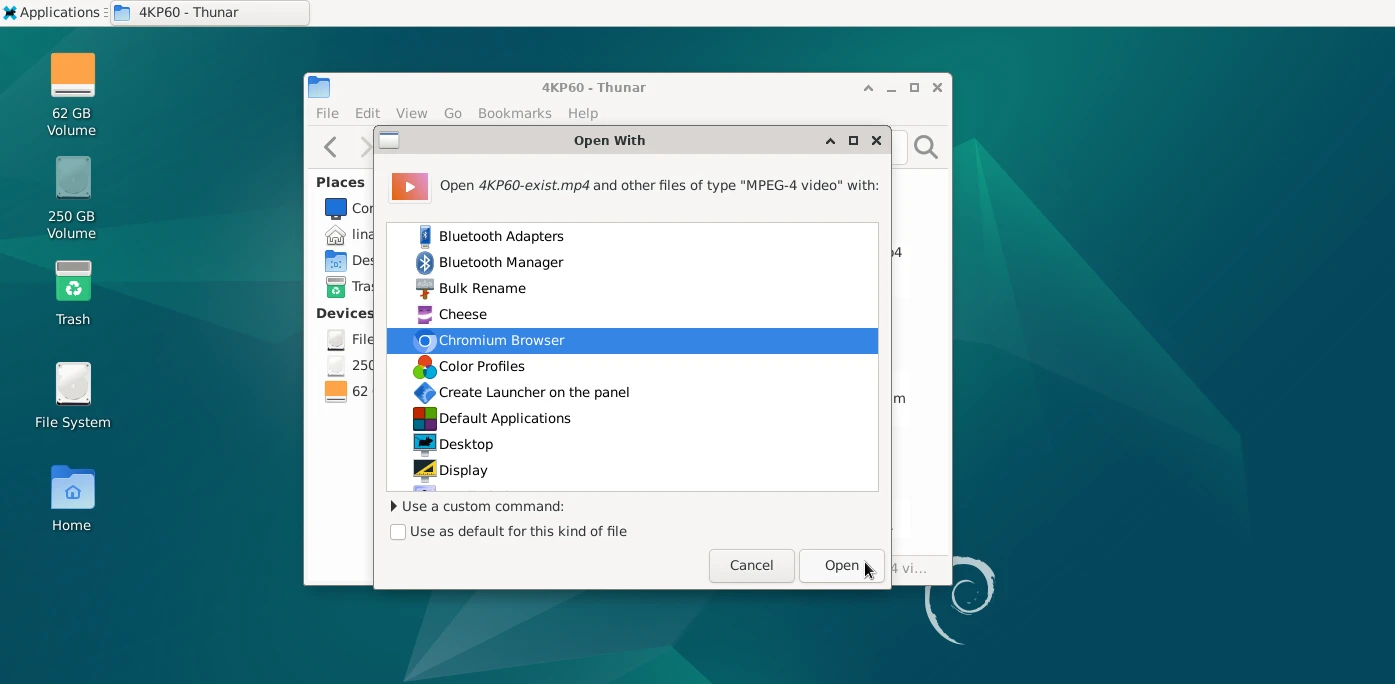
Task: Click the Bluetooth Adapters icon in list
Action: coord(425,237)
